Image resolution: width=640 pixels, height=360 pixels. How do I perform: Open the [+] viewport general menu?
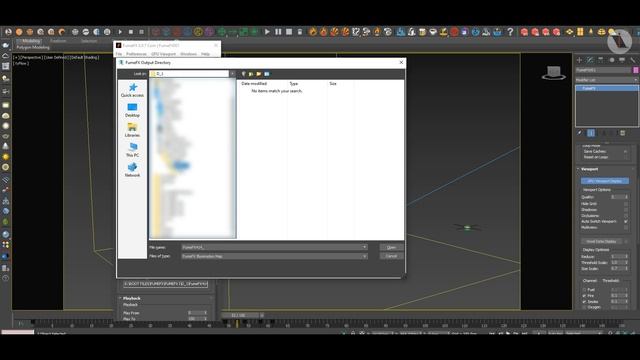(16, 58)
